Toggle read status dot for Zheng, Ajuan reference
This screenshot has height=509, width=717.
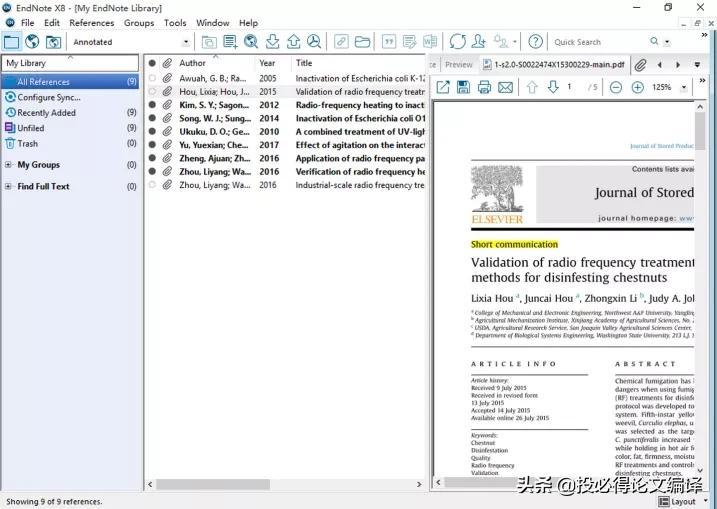click(152, 158)
